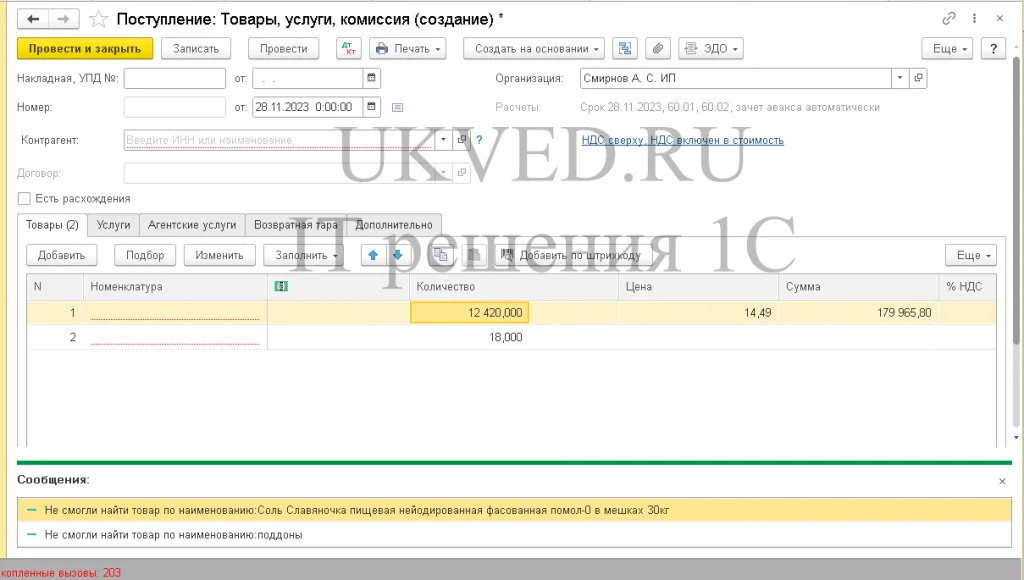Switch to the Товары (2) tab
The image size is (1024, 580).
pos(52,225)
